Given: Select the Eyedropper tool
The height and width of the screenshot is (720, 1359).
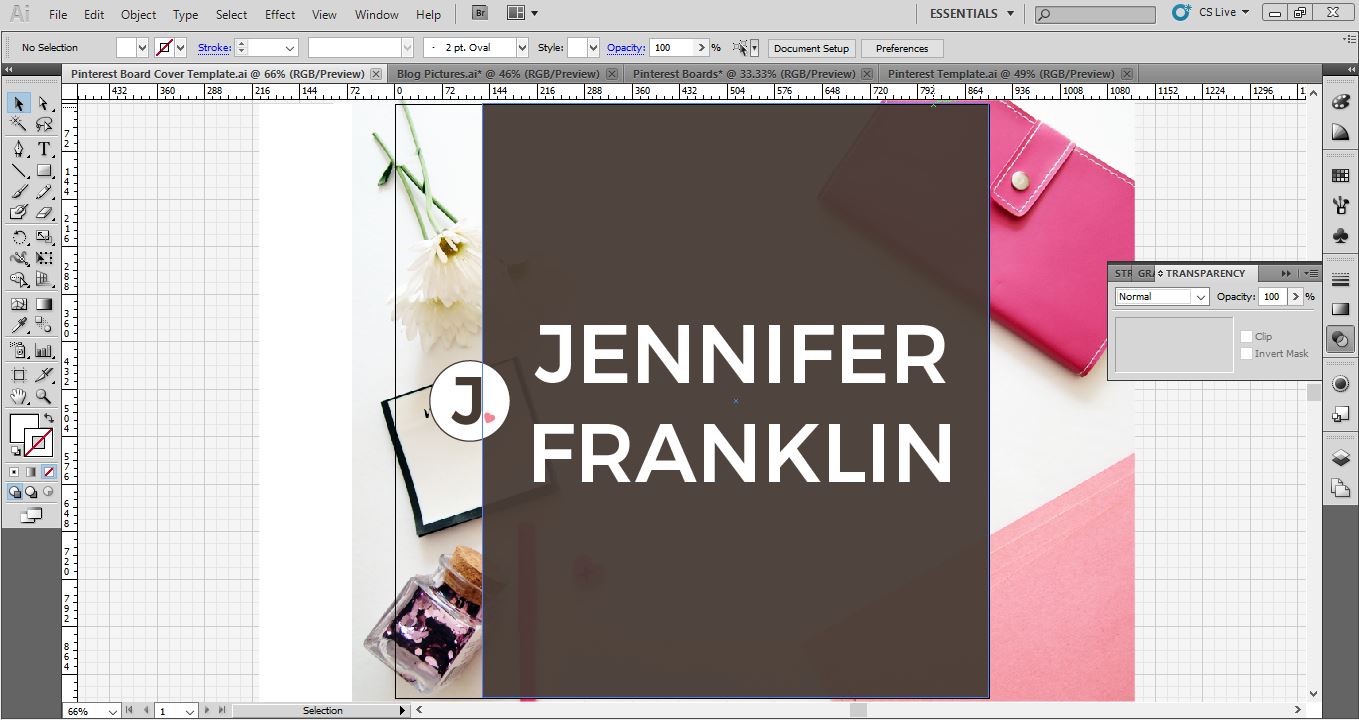Looking at the screenshot, I should point(19,325).
